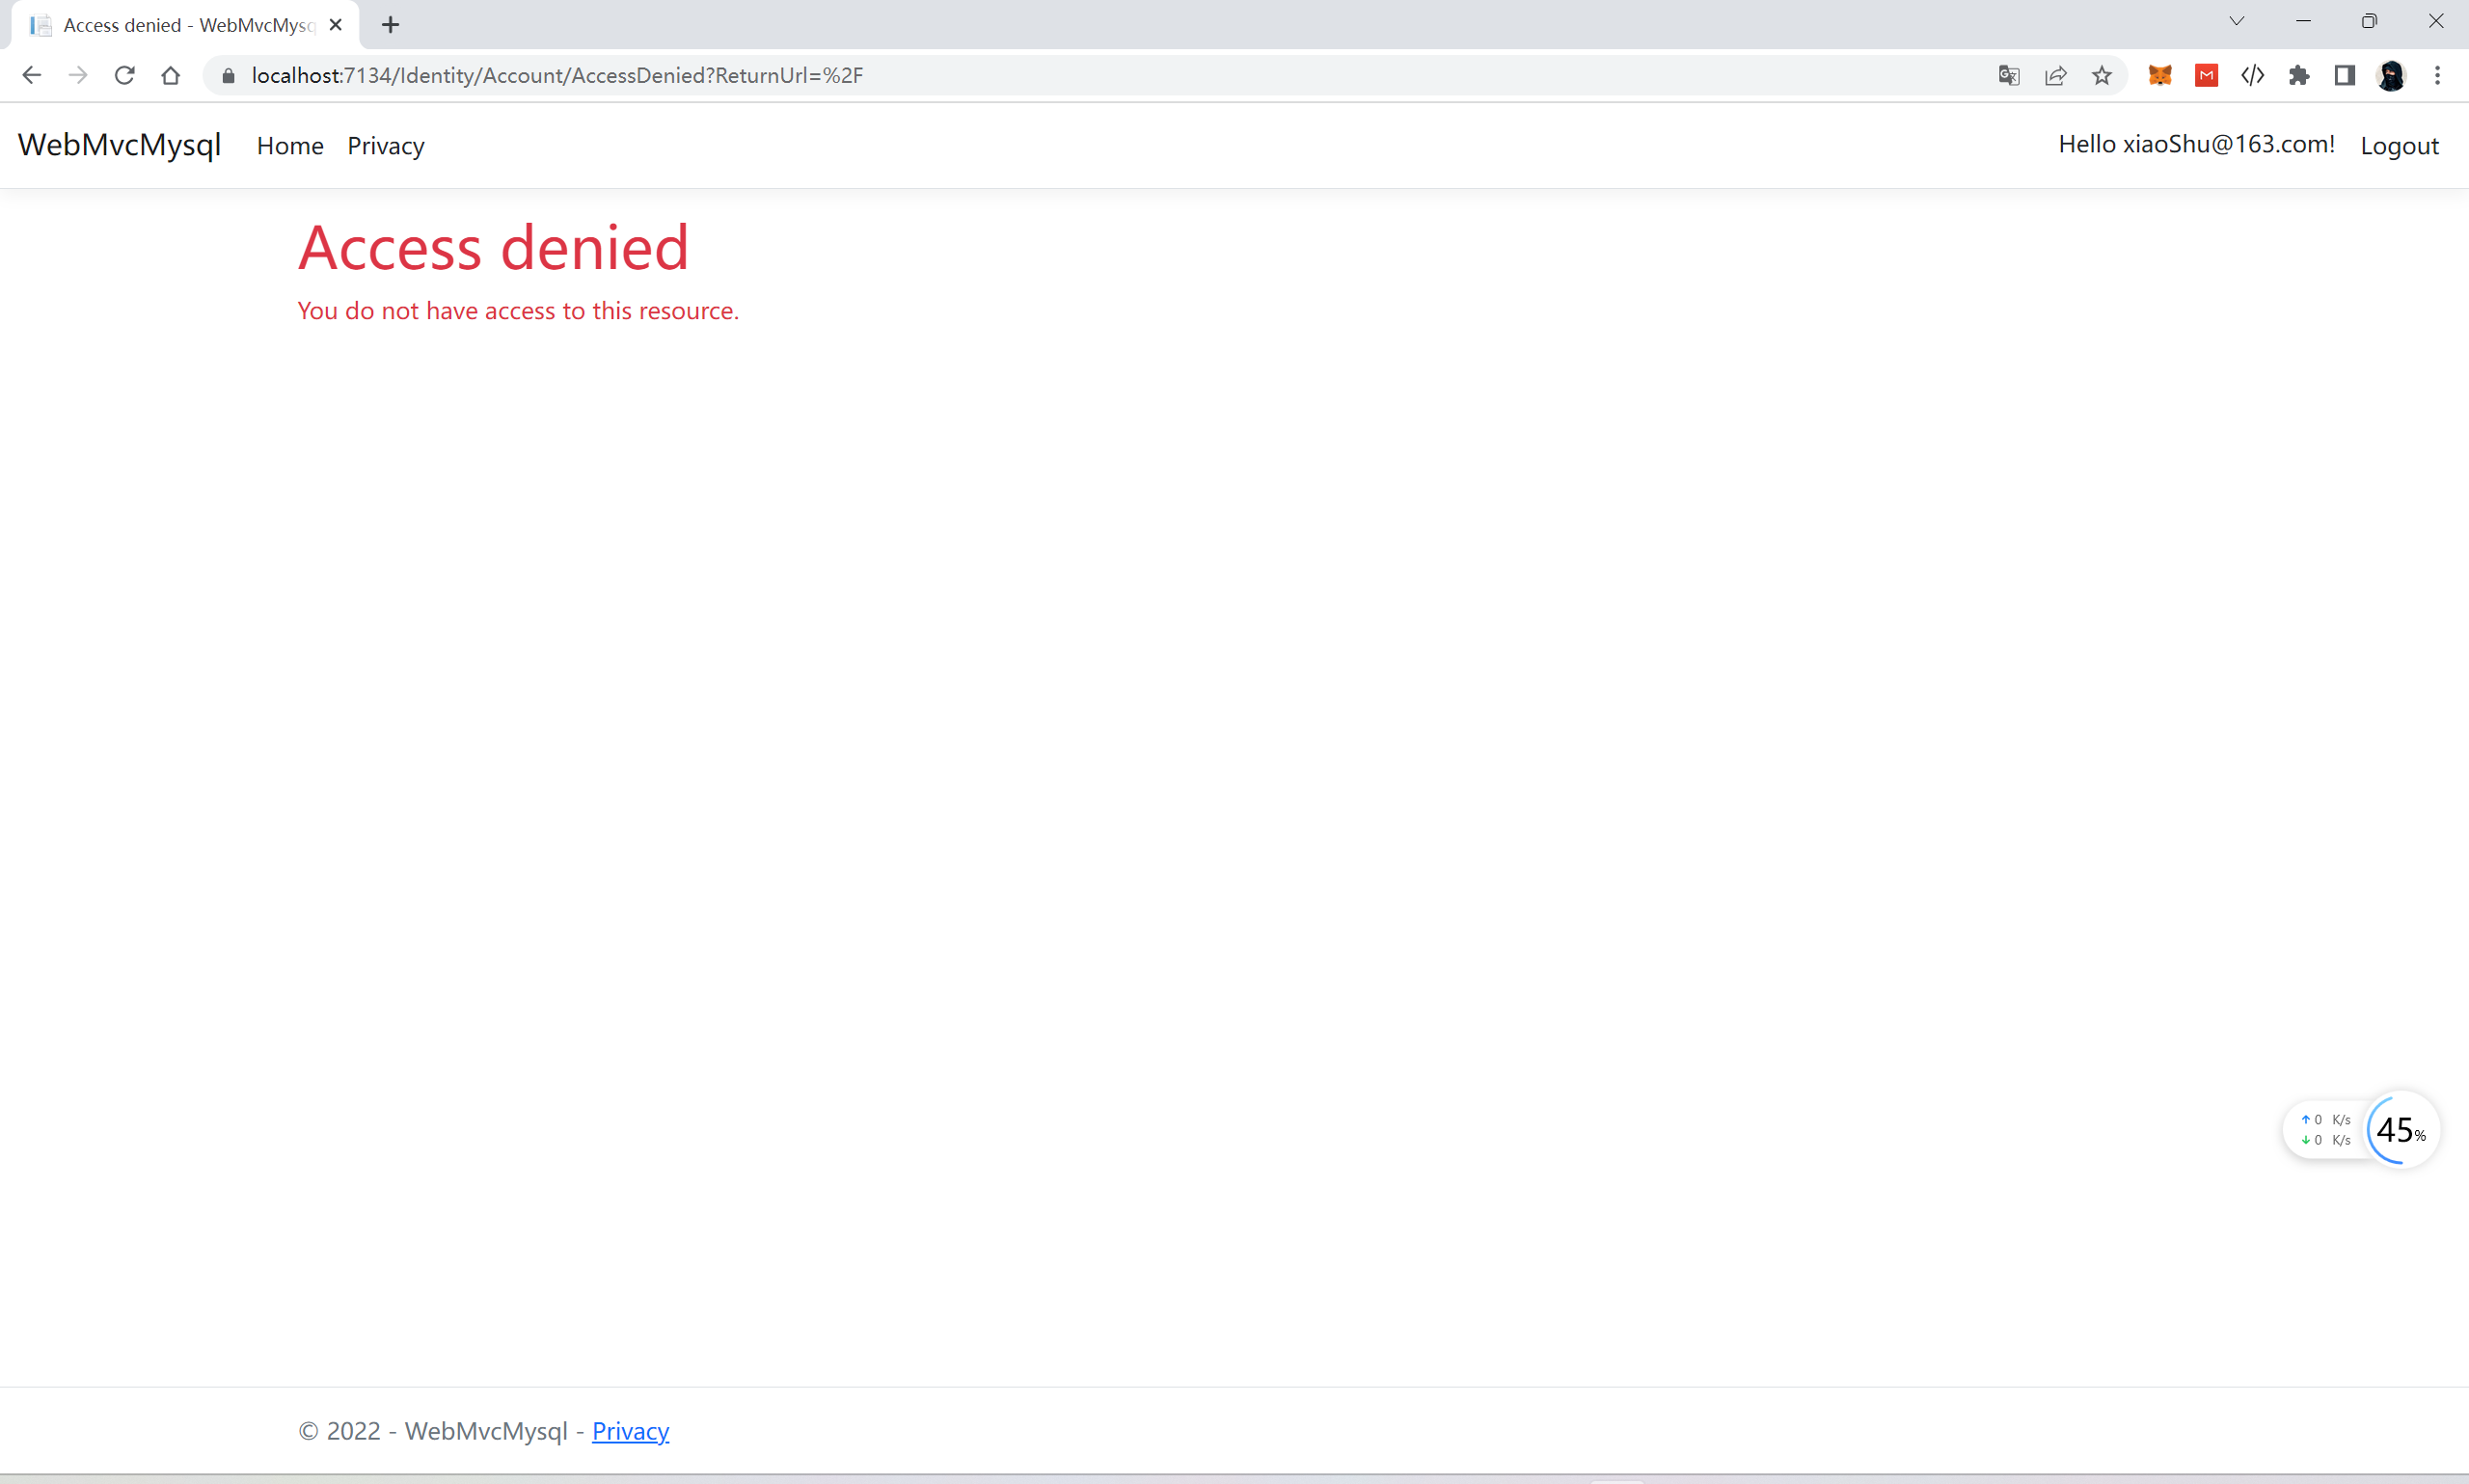Bookmark this page with star
The height and width of the screenshot is (1484, 2469).
click(2102, 75)
